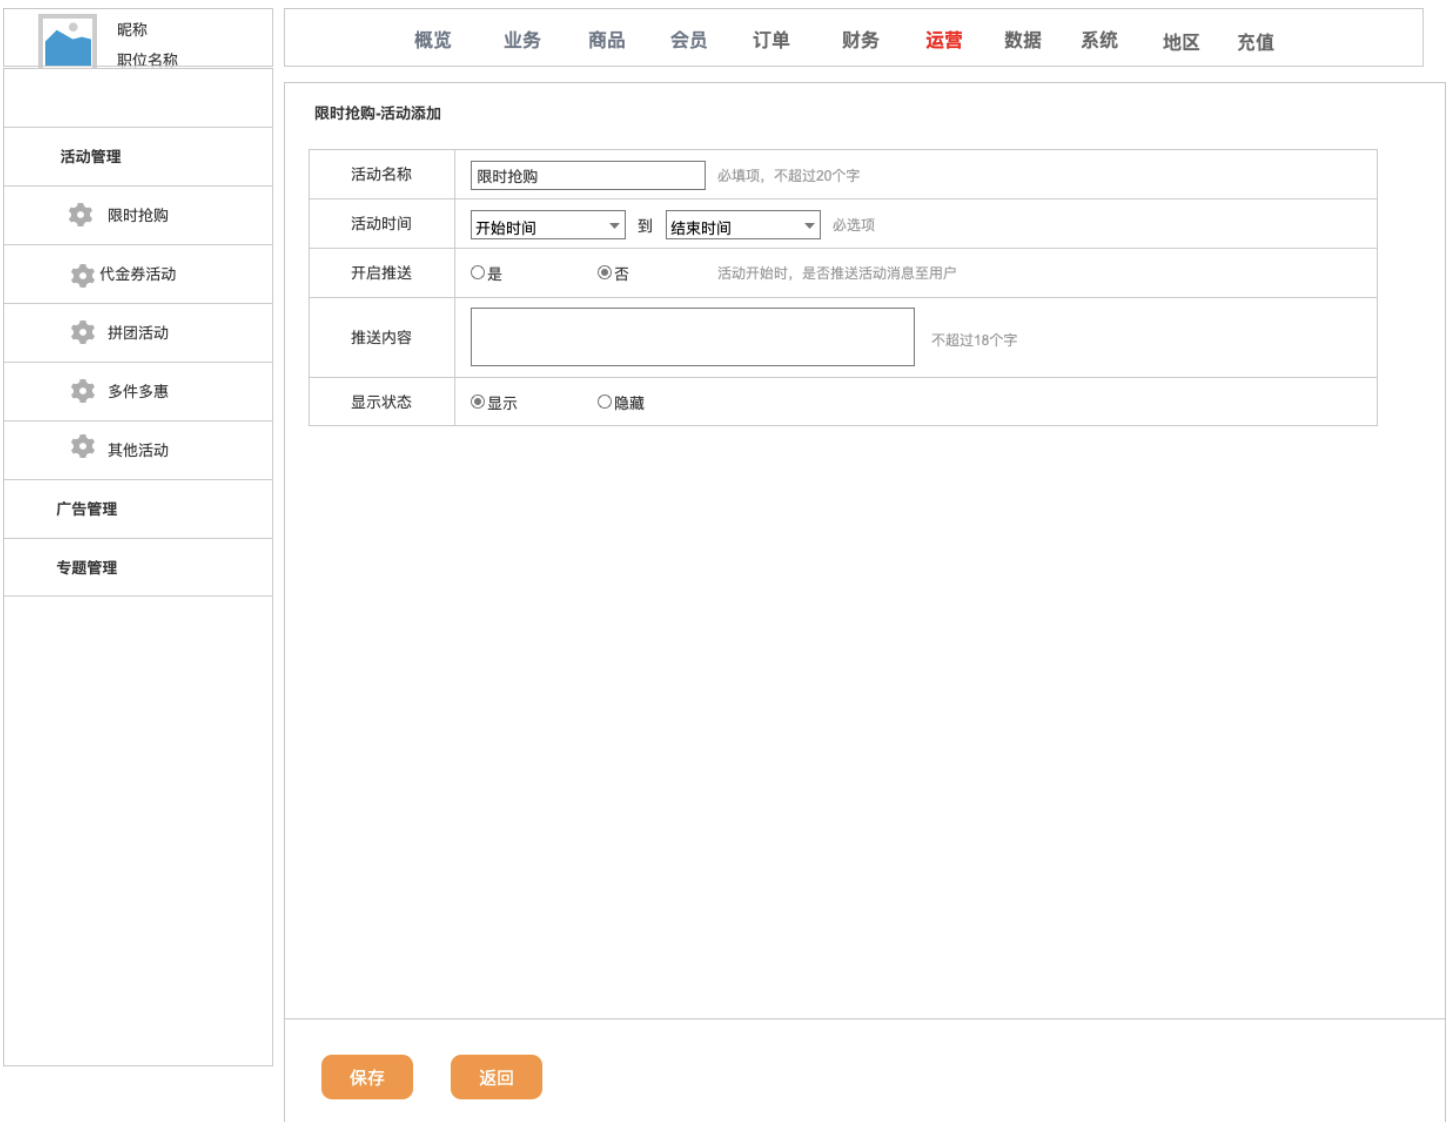Viewport: 1450px width, 1122px height.
Task: Click the gear icon beside 代金券活动
Action: click(82, 275)
